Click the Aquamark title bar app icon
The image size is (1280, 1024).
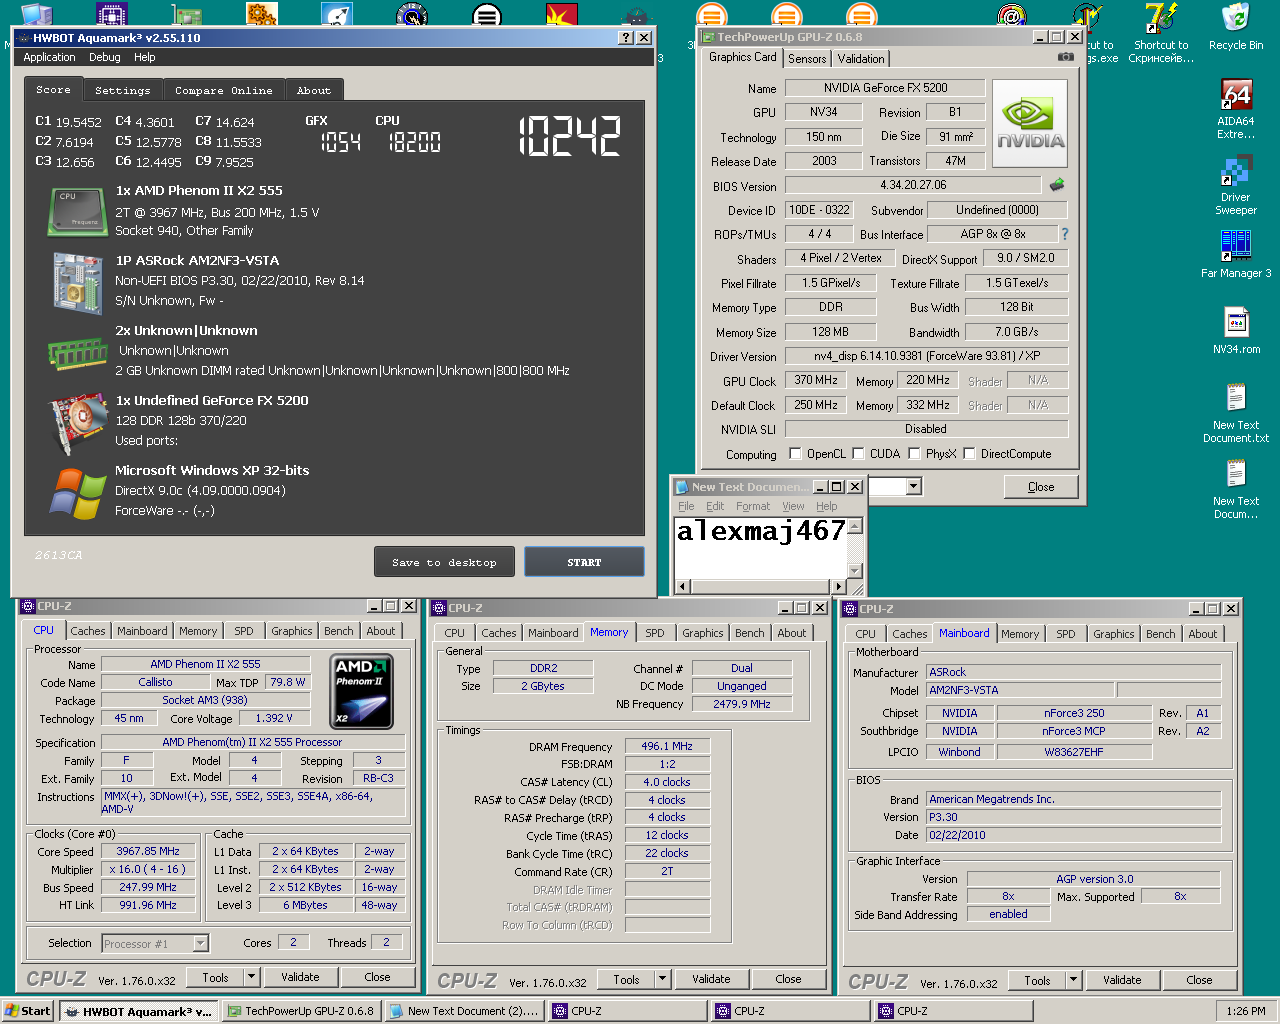23,38
